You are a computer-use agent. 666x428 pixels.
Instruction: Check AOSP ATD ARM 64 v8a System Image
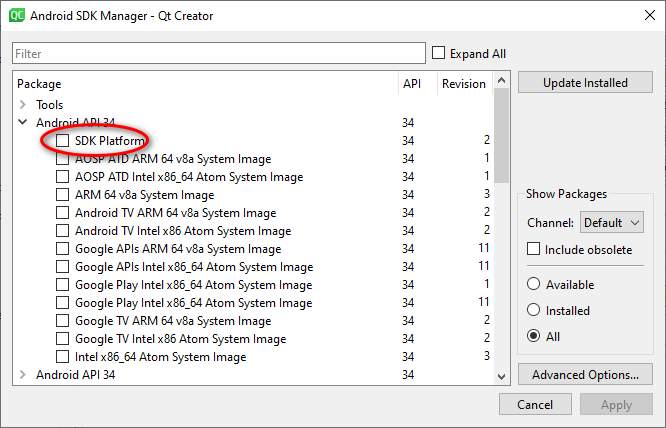[x=62, y=158]
